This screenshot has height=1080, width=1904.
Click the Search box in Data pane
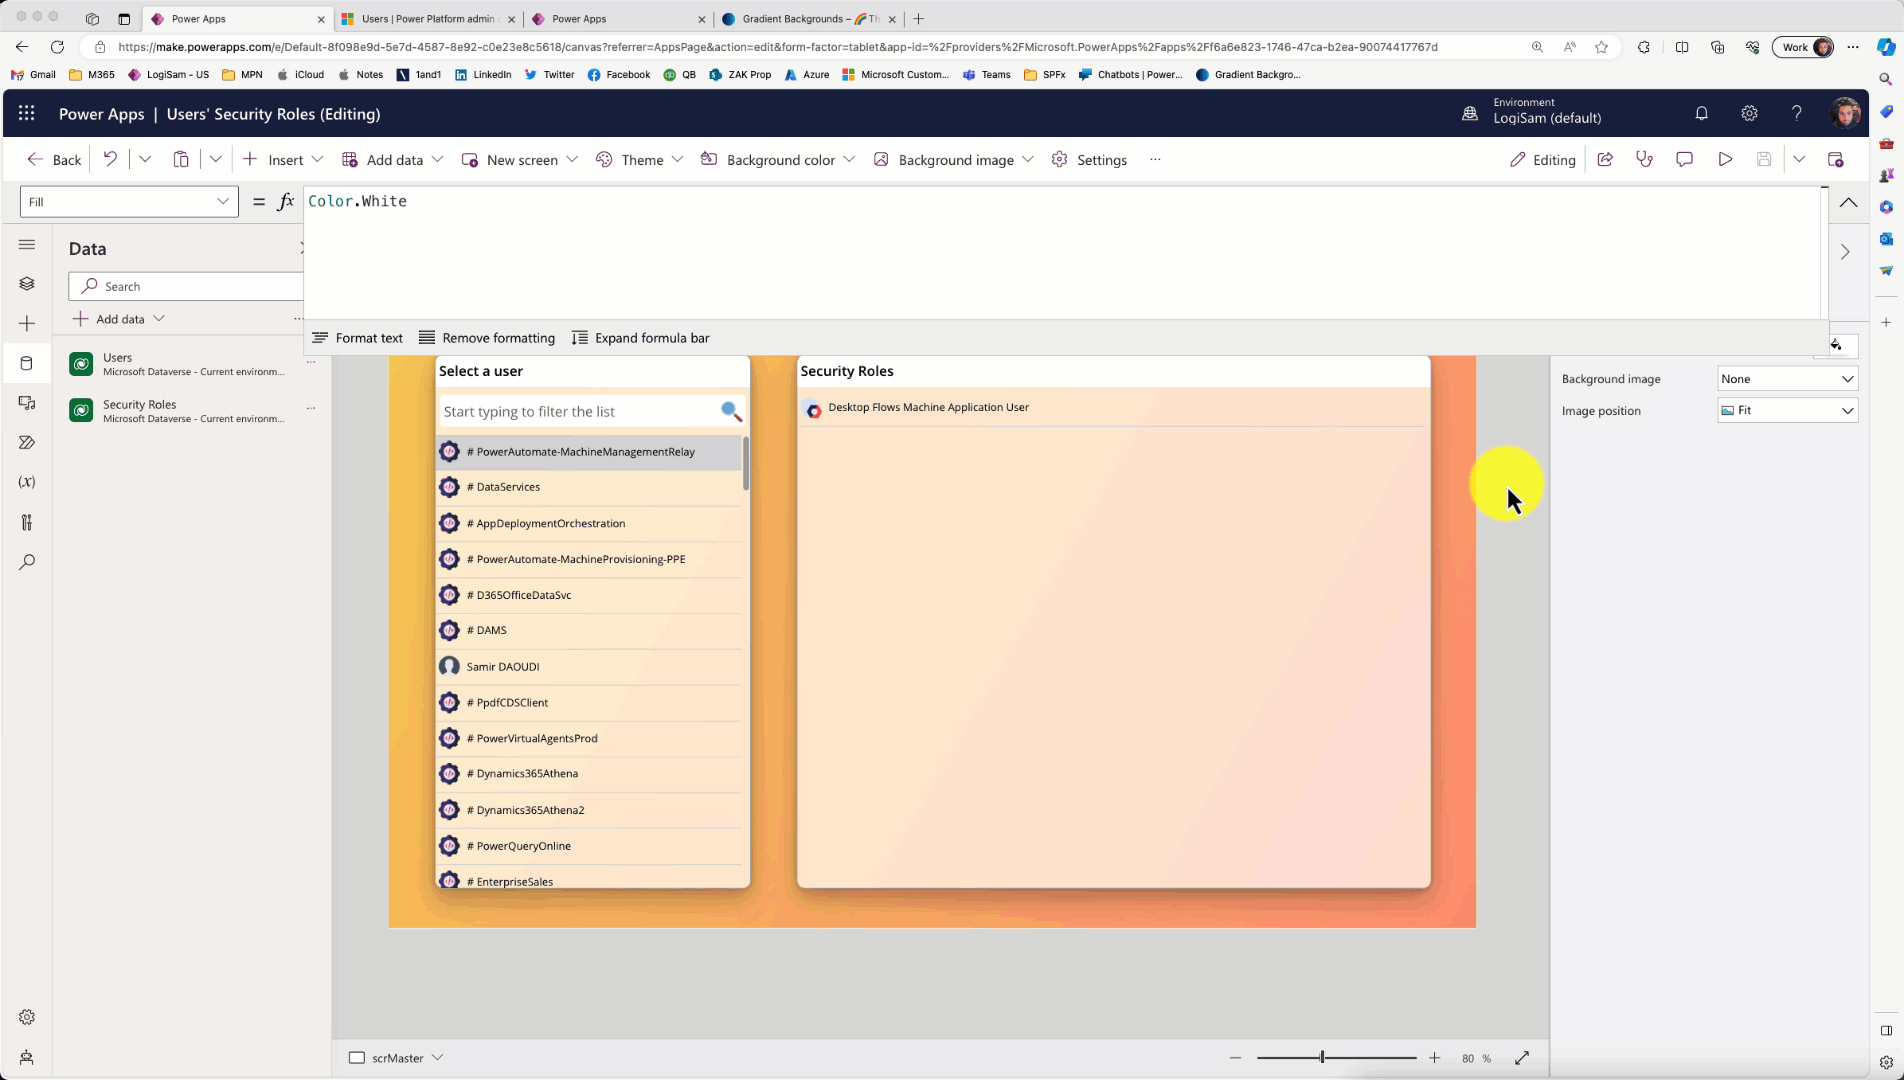tap(186, 286)
